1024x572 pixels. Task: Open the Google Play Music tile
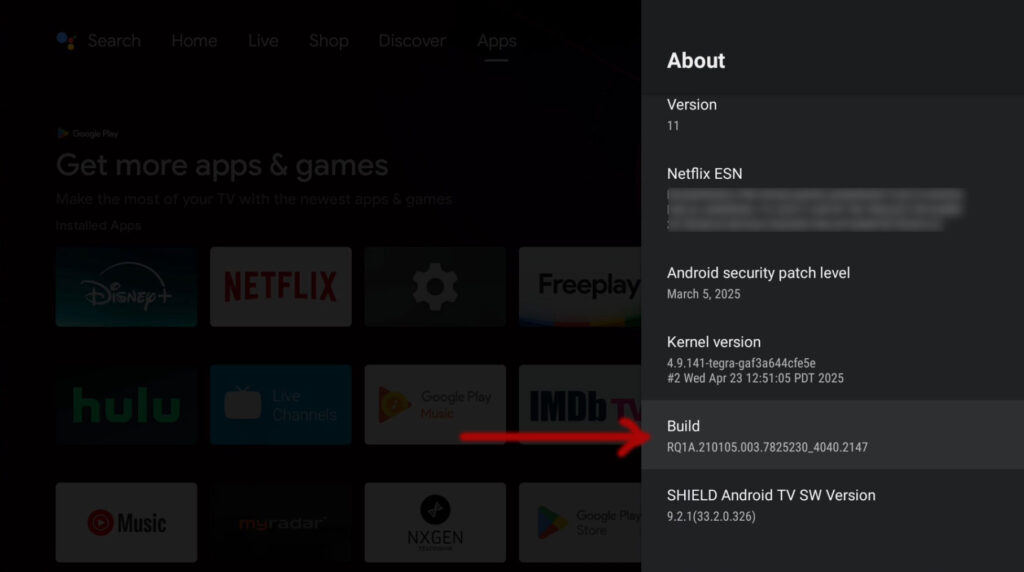click(435, 405)
